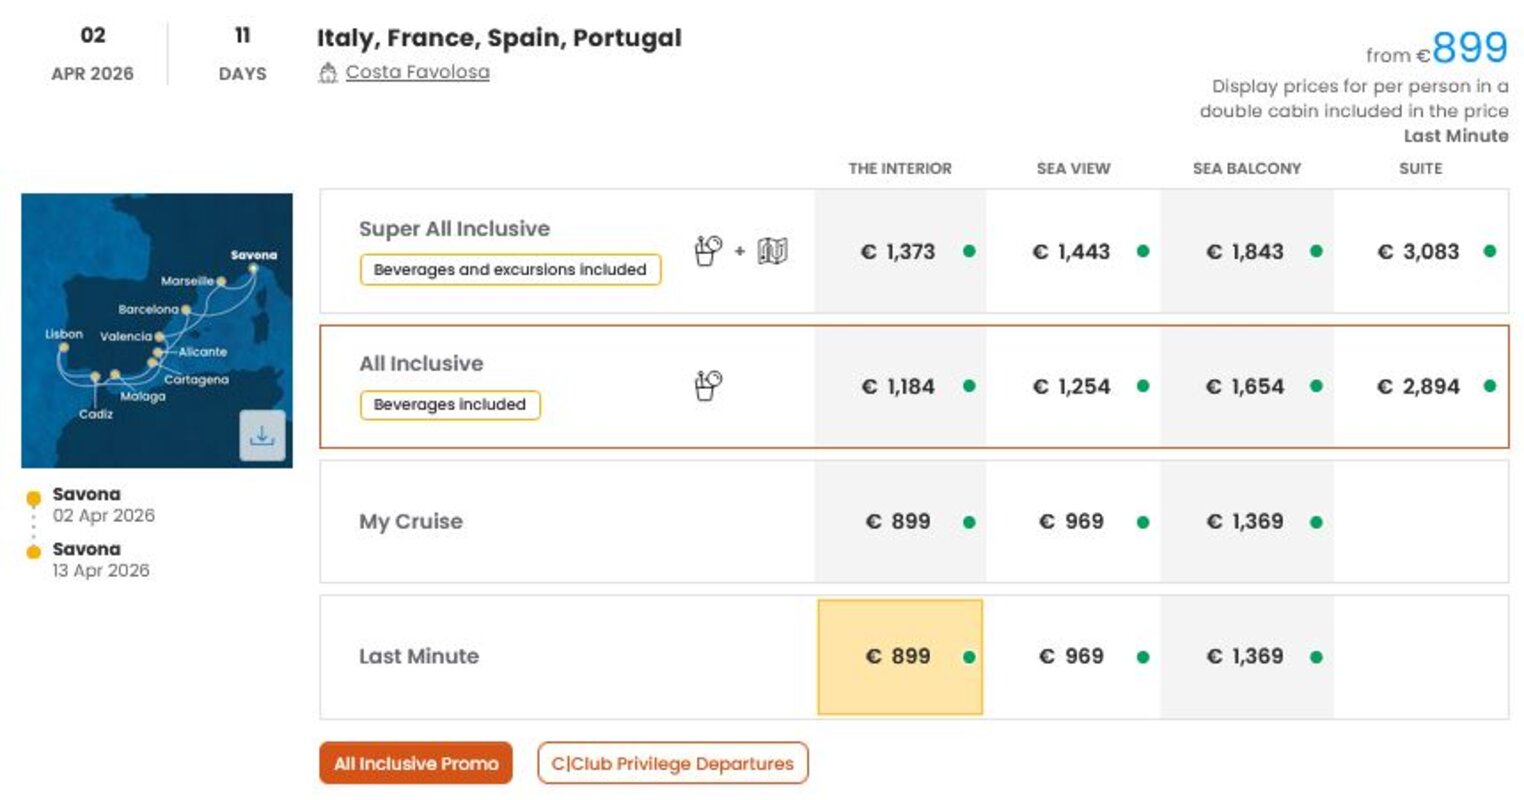The image size is (1524, 800).
Task: Click the All Inclusive beverages glass icon
Action: point(708,385)
